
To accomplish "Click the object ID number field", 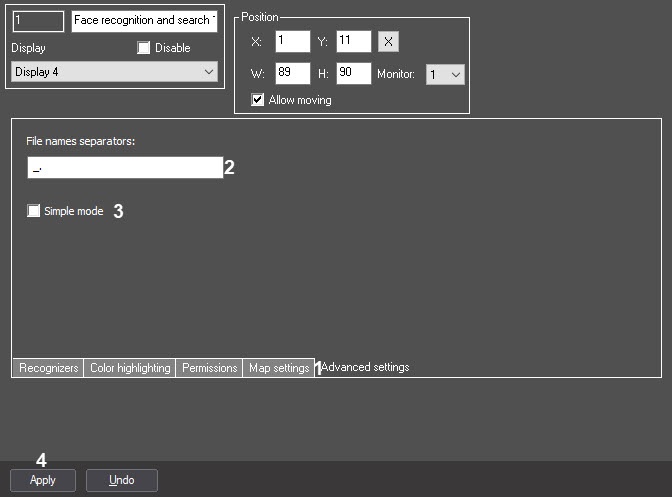I will click(38, 21).
